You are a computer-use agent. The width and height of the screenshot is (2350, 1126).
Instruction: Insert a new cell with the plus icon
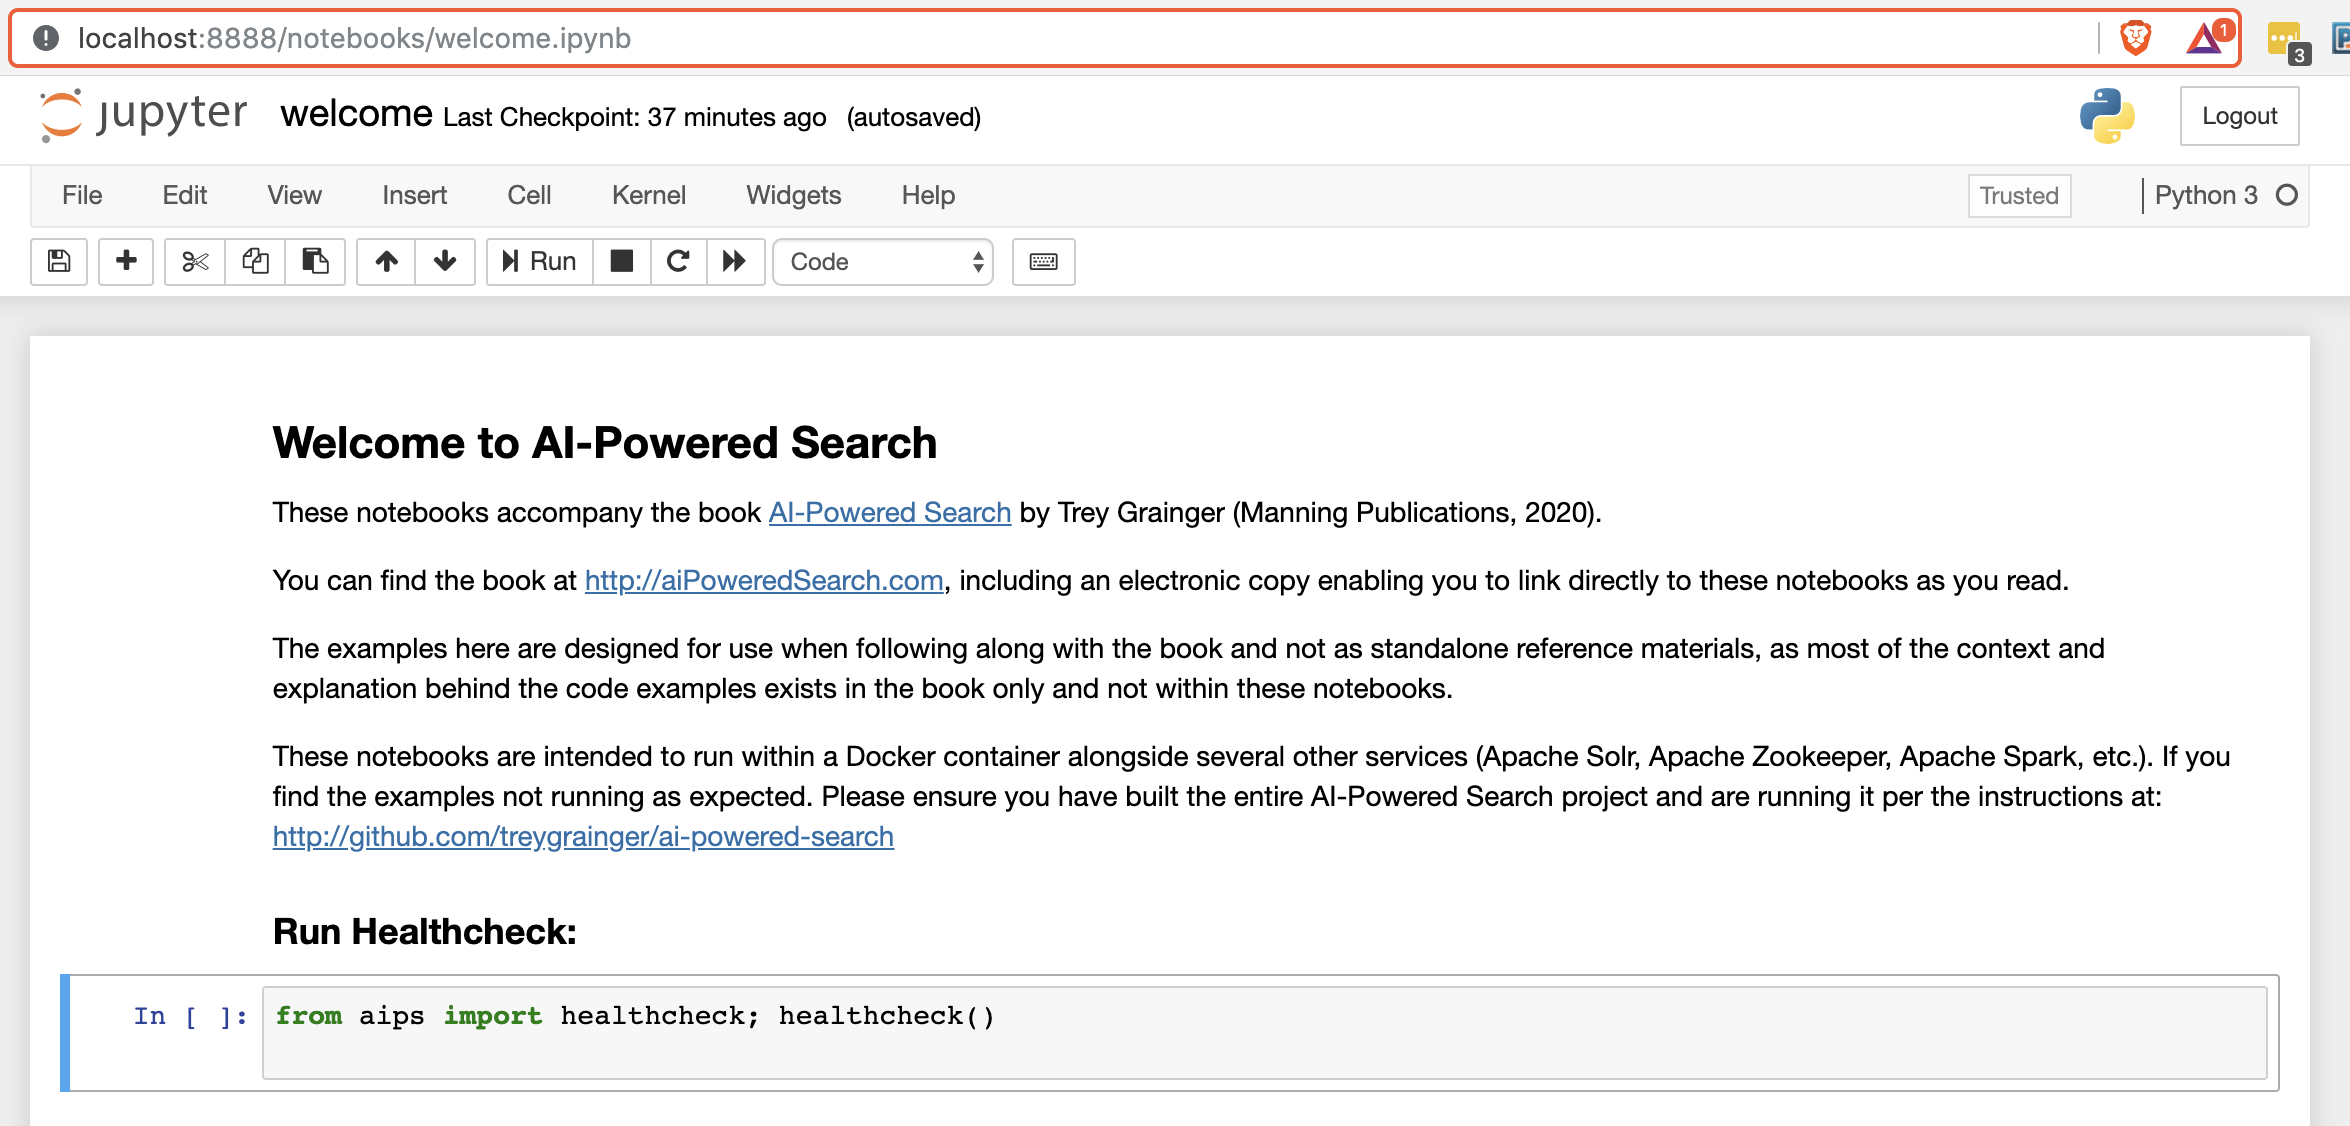(x=126, y=261)
